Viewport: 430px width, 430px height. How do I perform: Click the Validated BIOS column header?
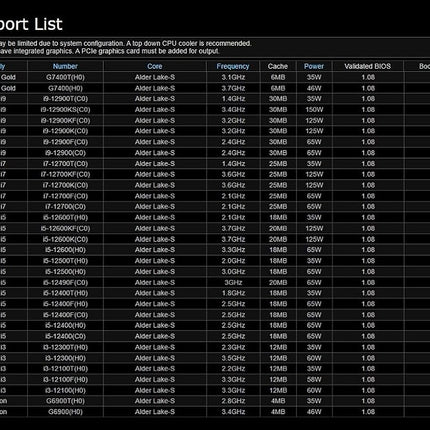368,66
